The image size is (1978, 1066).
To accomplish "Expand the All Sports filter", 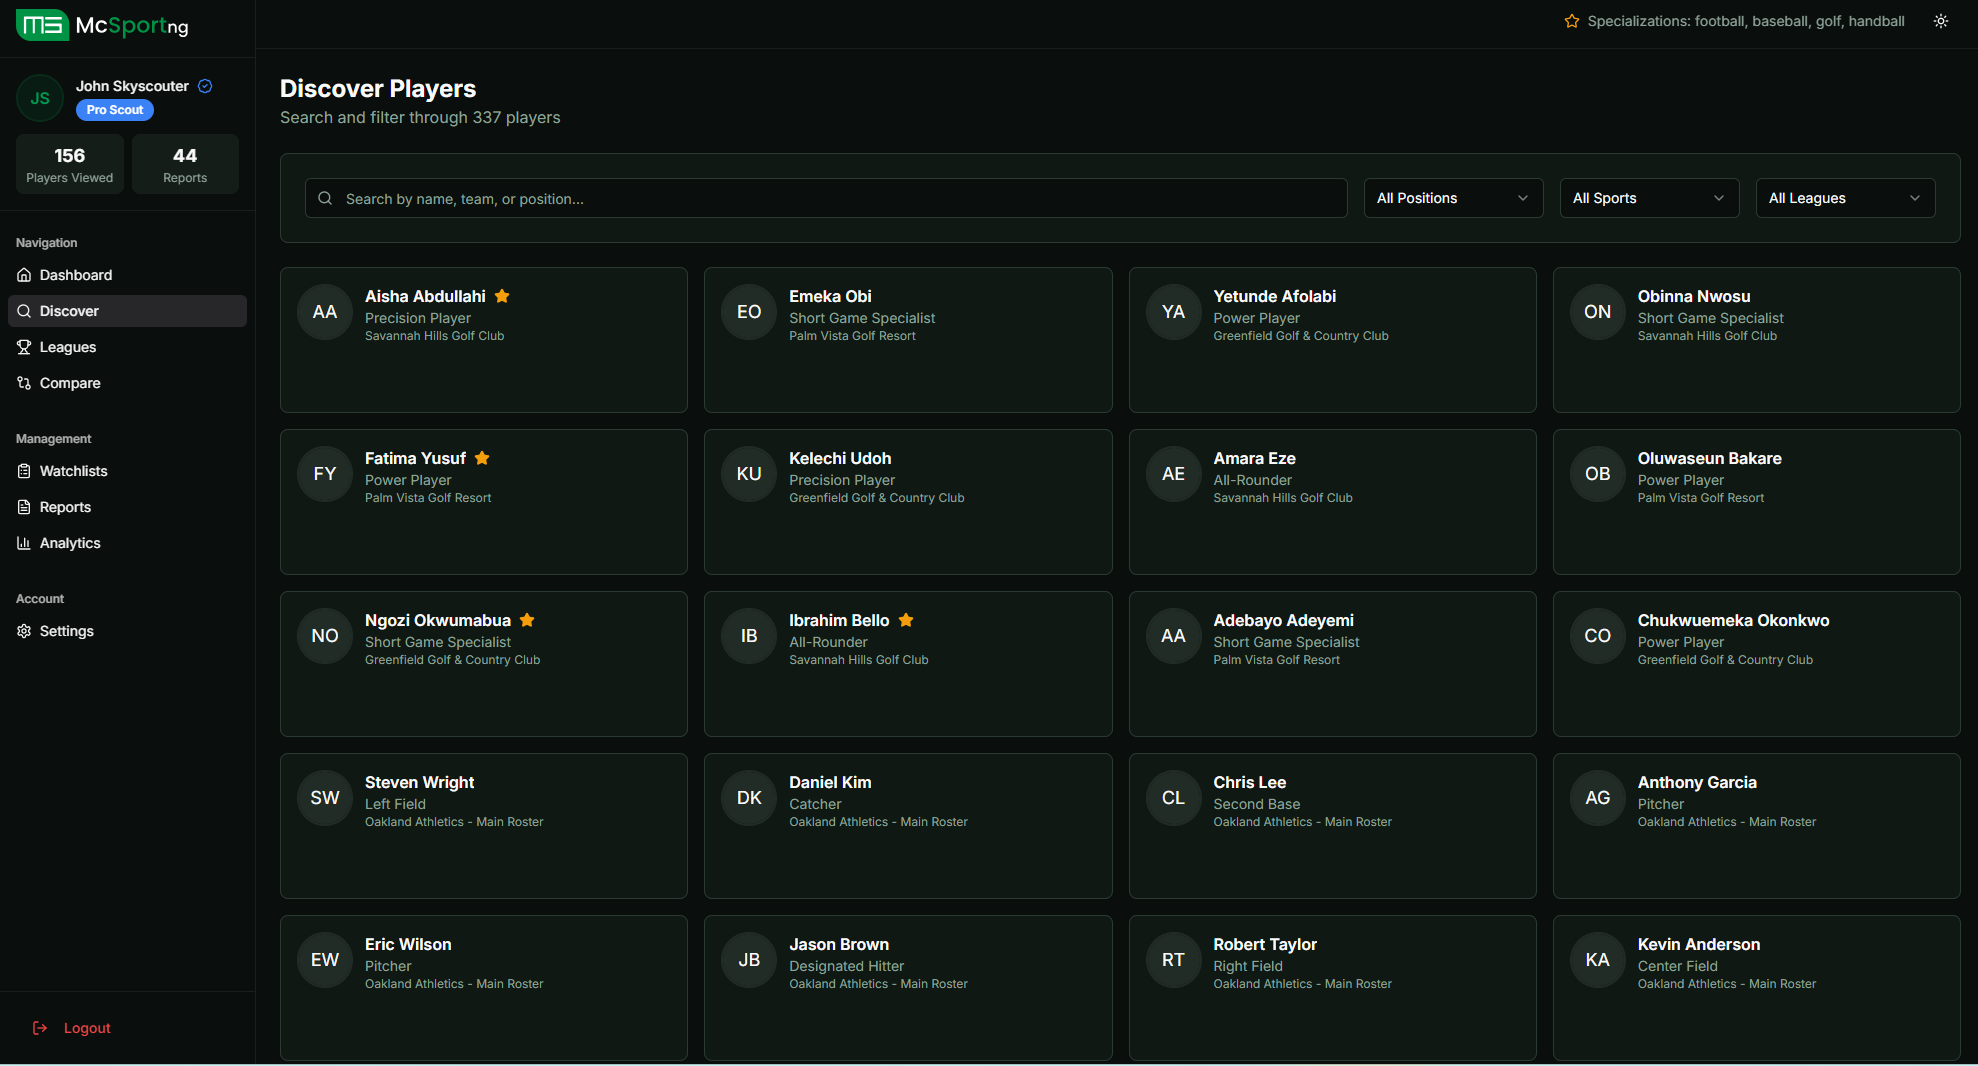I will (1648, 198).
